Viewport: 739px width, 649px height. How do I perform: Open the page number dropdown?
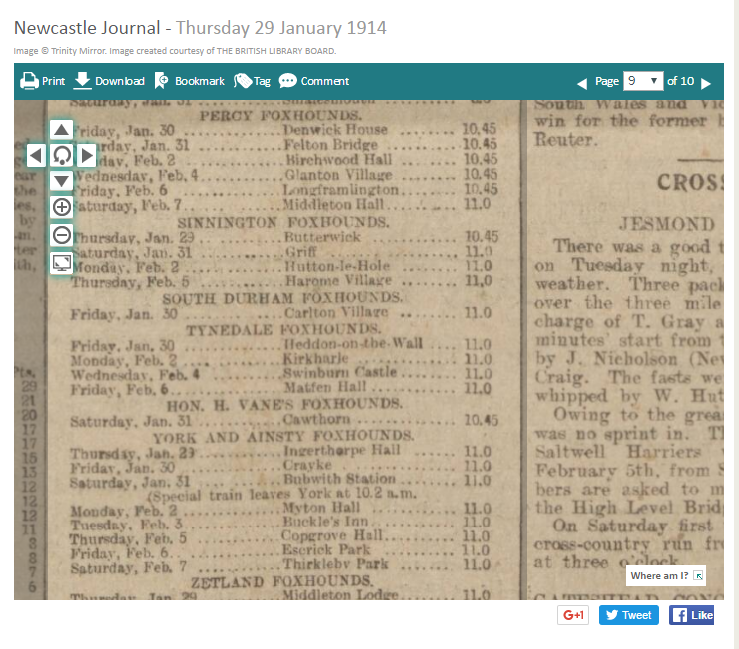point(642,81)
